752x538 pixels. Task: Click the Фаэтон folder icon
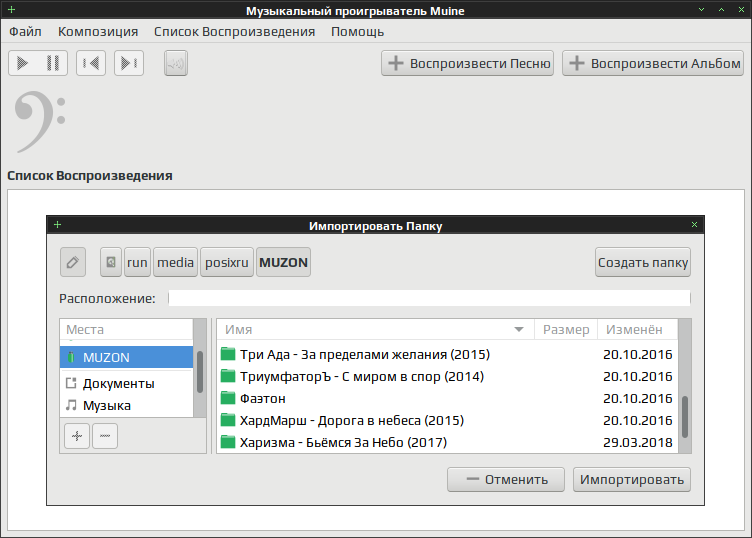[x=228, y=398]
